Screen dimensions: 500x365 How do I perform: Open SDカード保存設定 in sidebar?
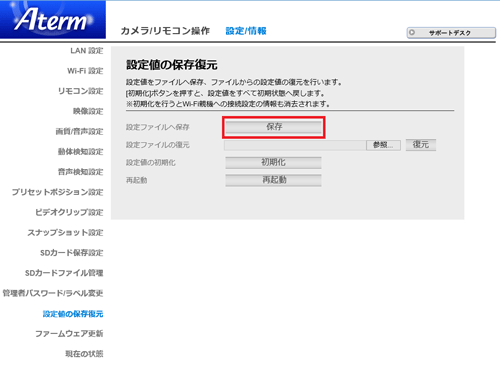[x=72, y=253]
